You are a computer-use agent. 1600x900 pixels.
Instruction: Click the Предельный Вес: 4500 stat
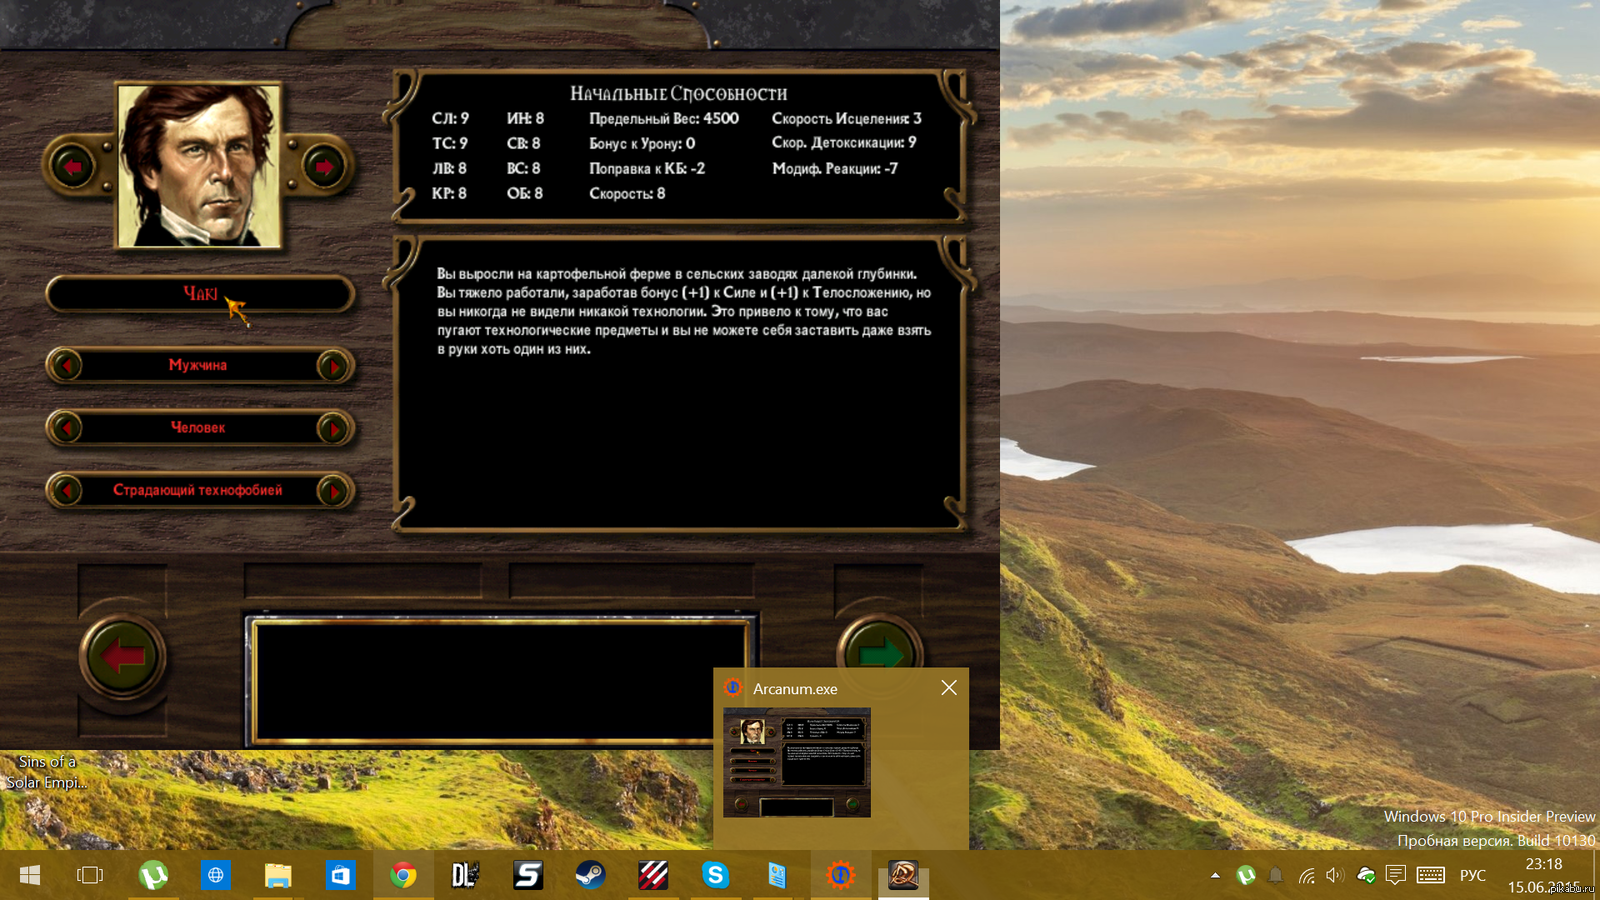pyautogui.click(x=664, y=118)
